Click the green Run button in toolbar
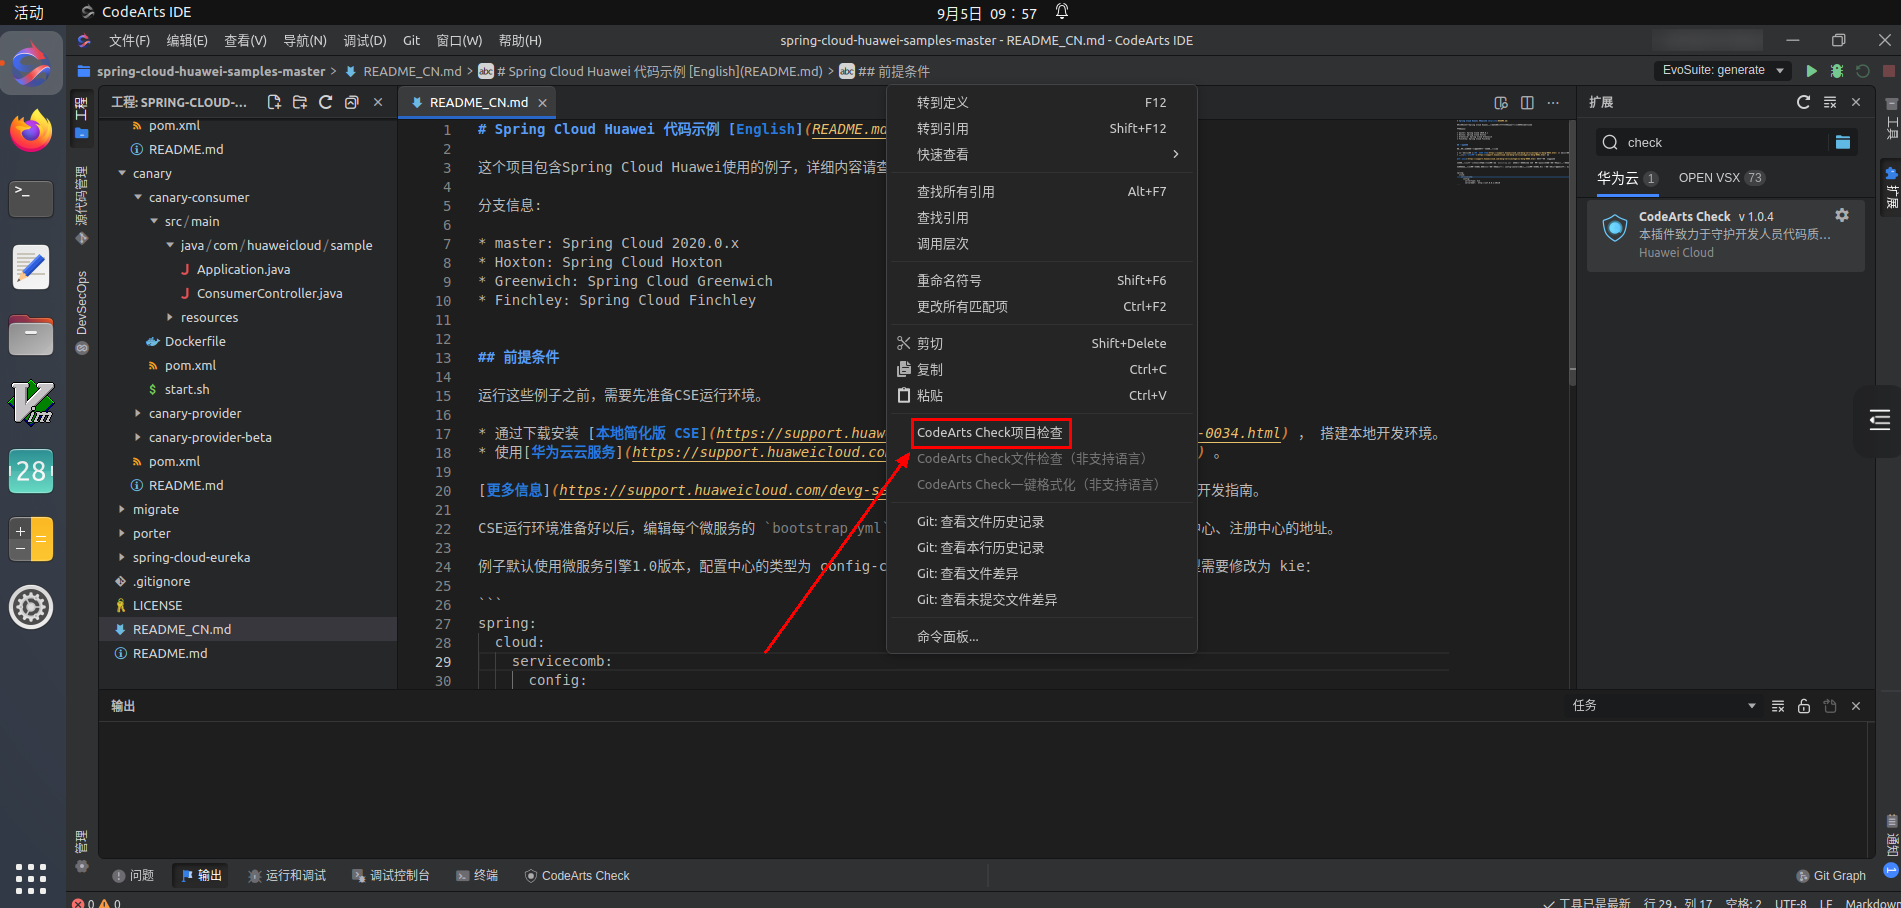The height and width of the screenshot is (908, 1901). point(1811,71)
